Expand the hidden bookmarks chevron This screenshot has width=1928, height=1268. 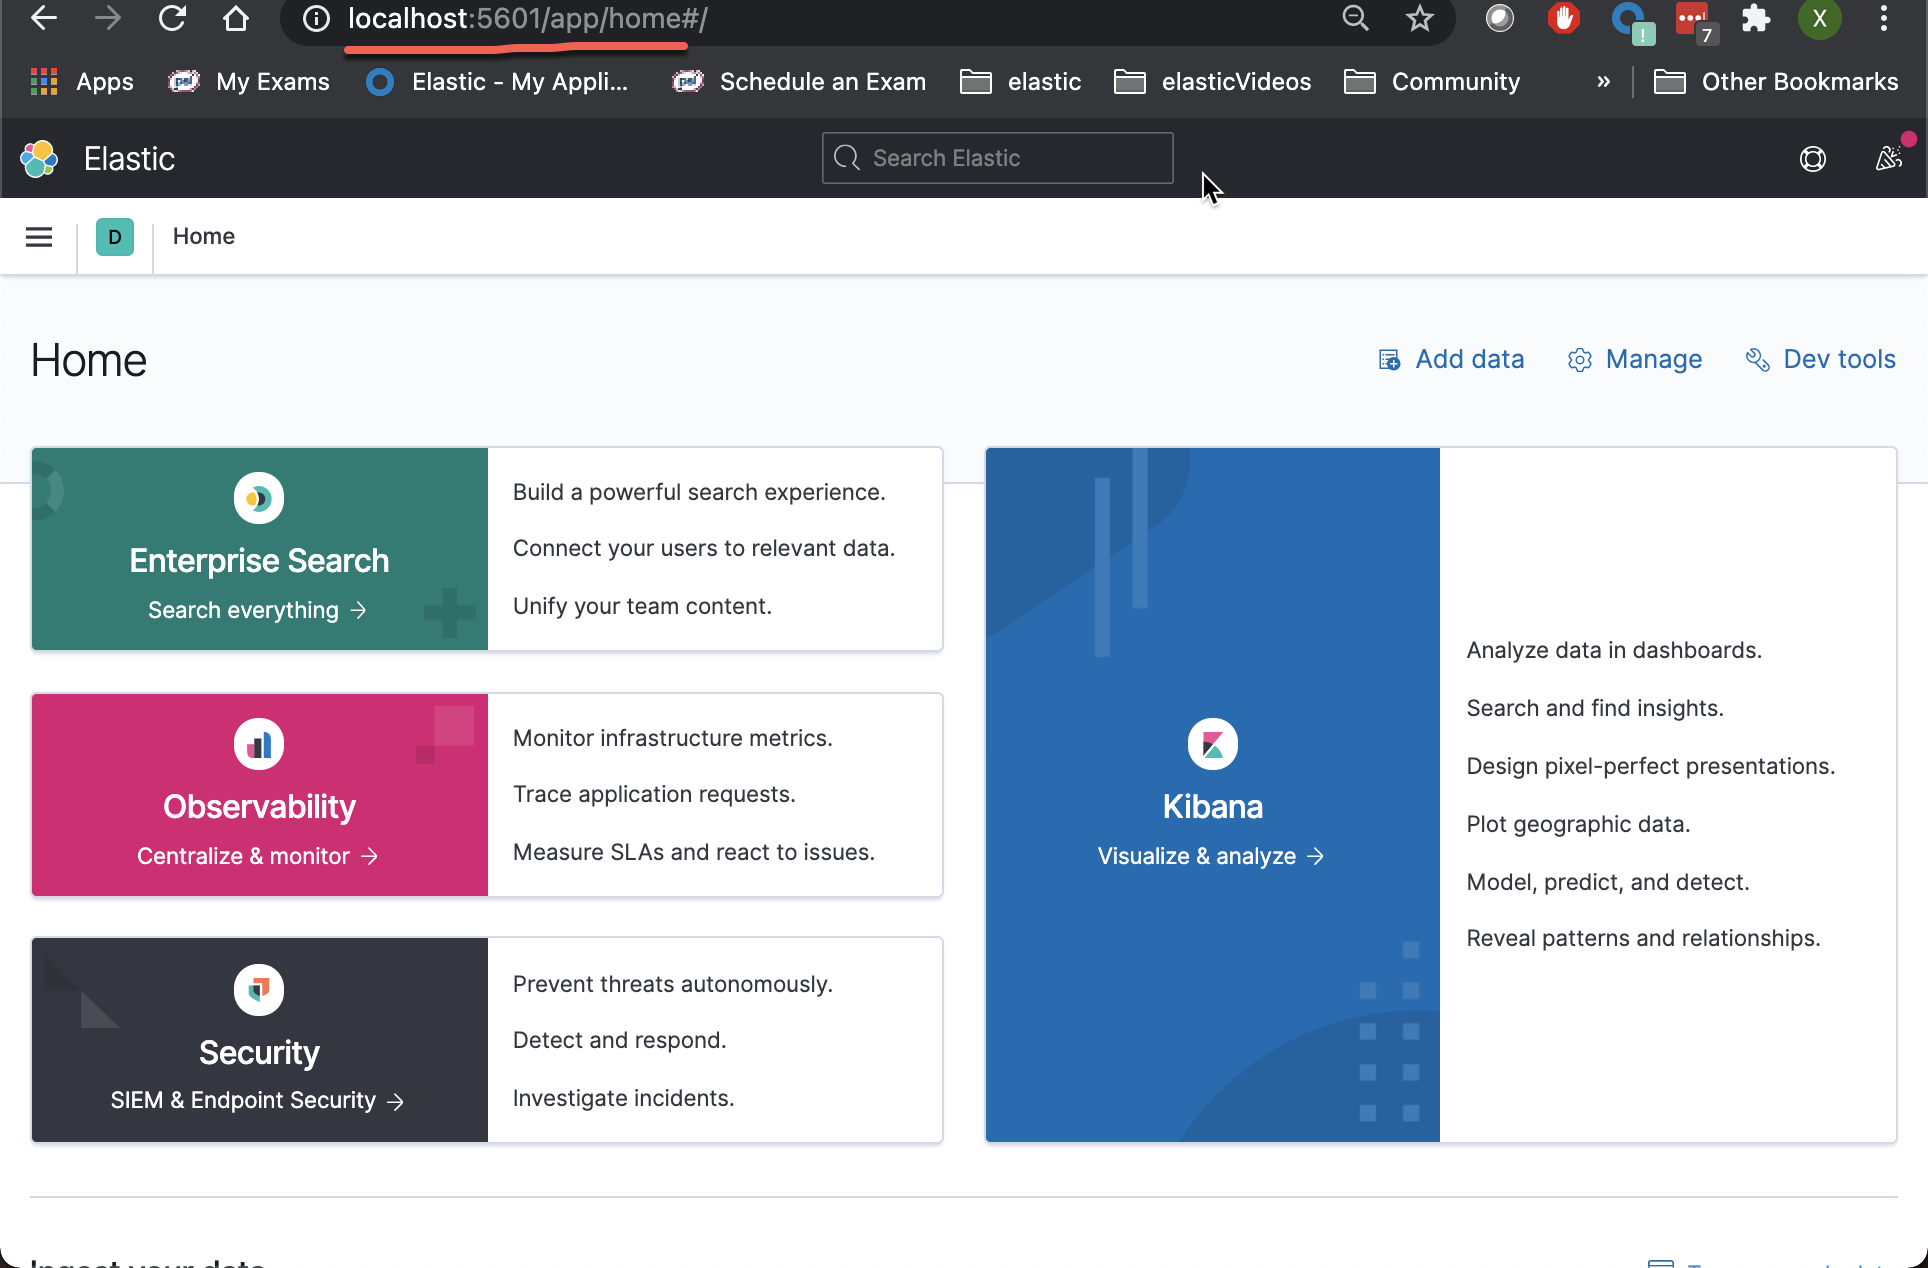(1603, 82)
